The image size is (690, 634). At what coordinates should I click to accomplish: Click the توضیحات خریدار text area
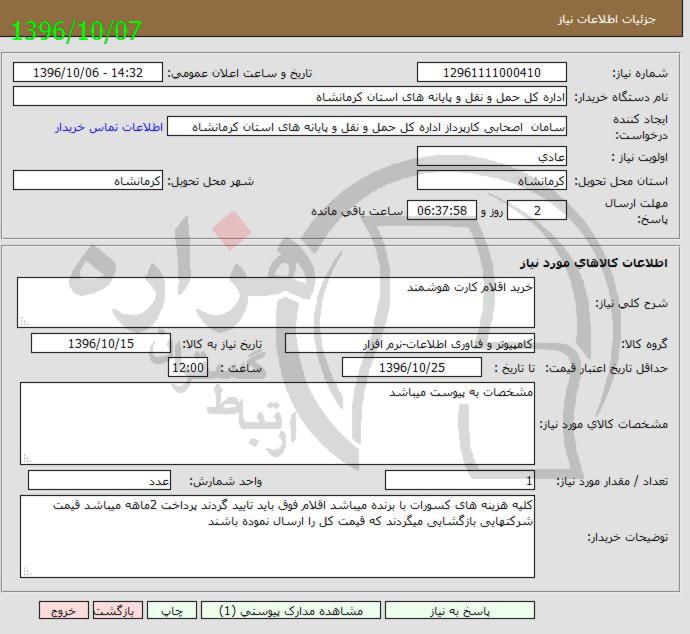pyautogui.click(x=277, y=536)
